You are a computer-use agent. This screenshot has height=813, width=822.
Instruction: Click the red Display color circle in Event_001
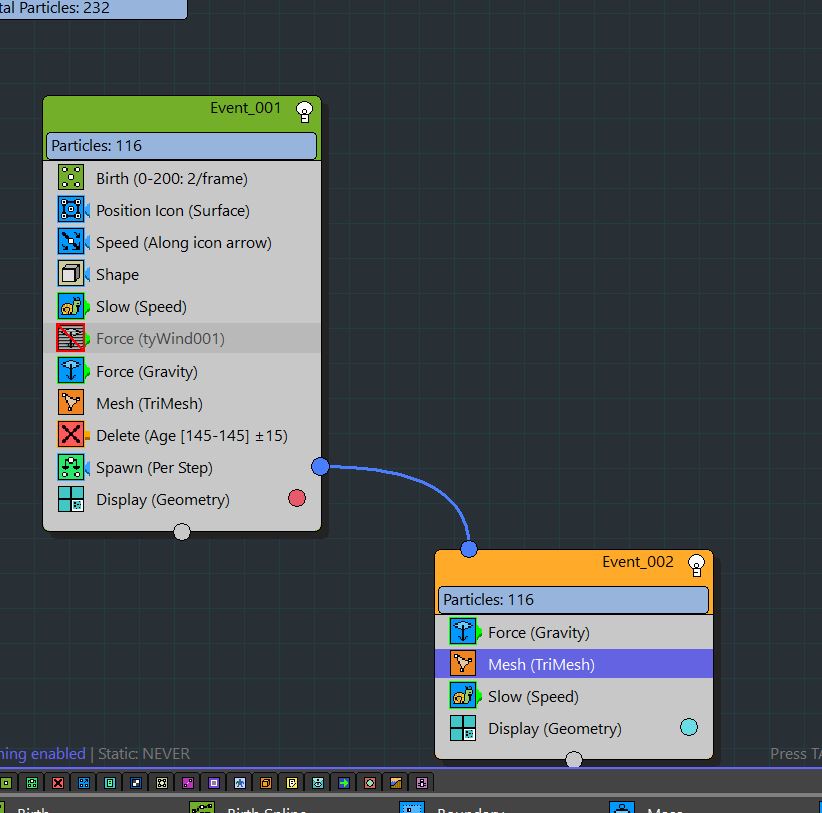pos(297,498)
